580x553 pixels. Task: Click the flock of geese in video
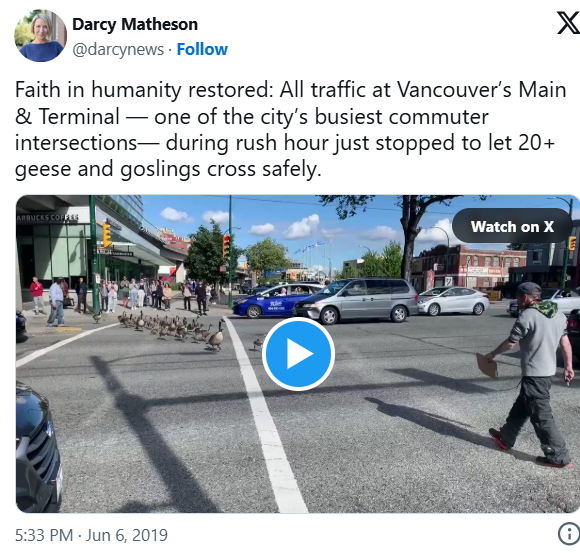pos(172,328)
